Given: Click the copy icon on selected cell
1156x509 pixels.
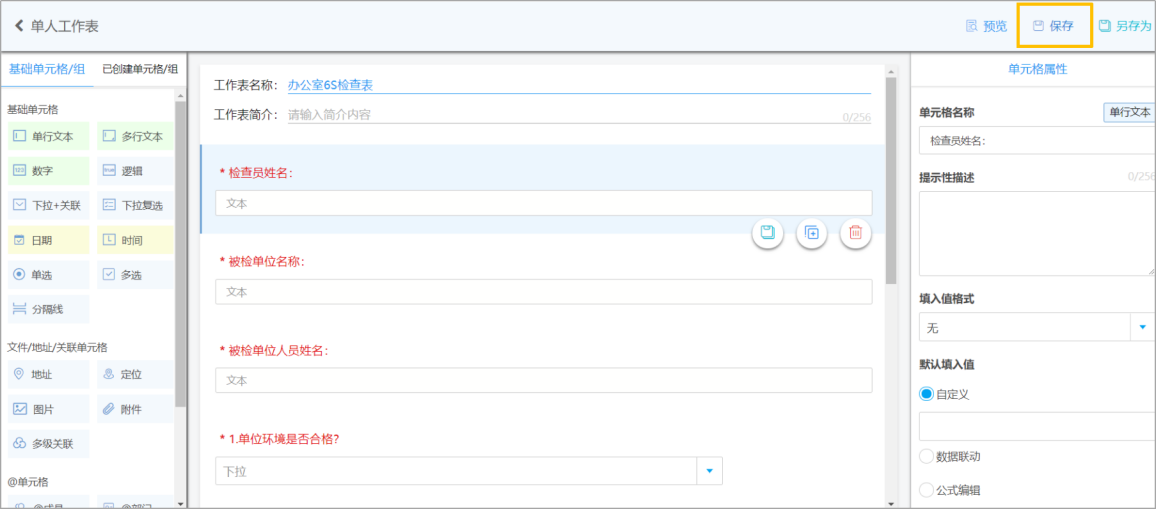Looking at the screenshot, I should coord(812,233).
